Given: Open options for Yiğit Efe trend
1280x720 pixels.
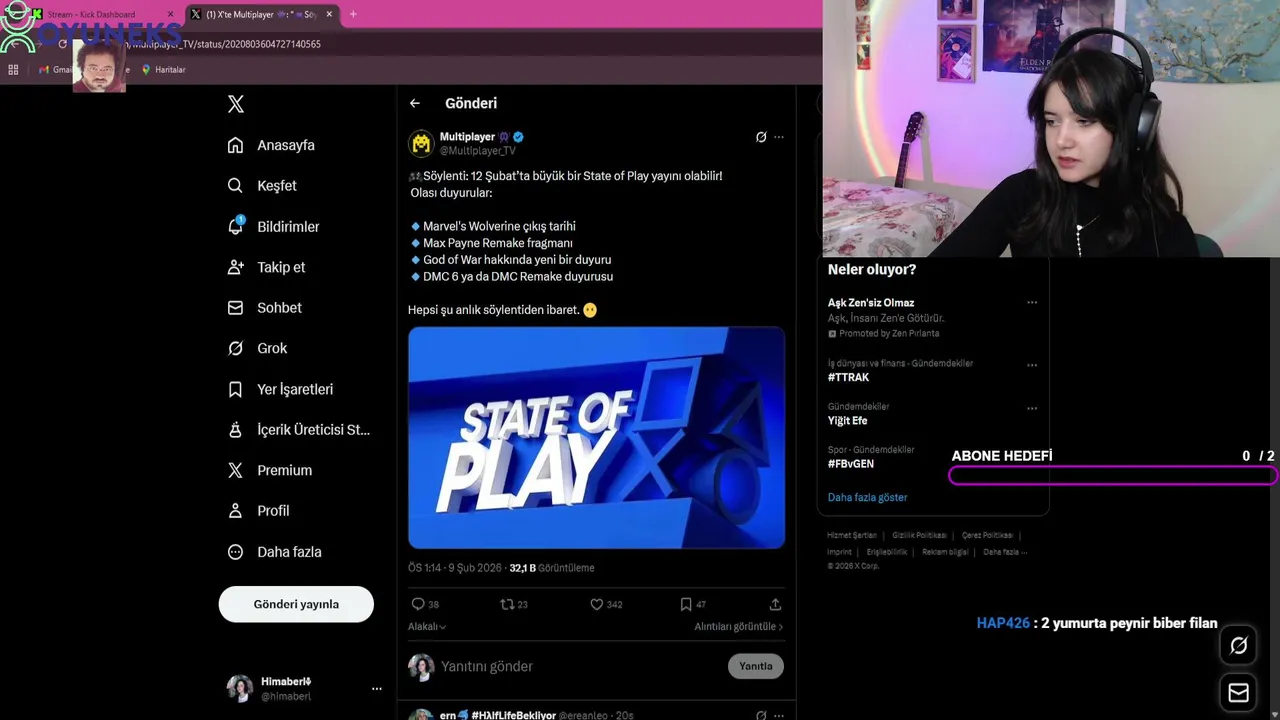Looking at the screenshot, I should coord(1032,408).
